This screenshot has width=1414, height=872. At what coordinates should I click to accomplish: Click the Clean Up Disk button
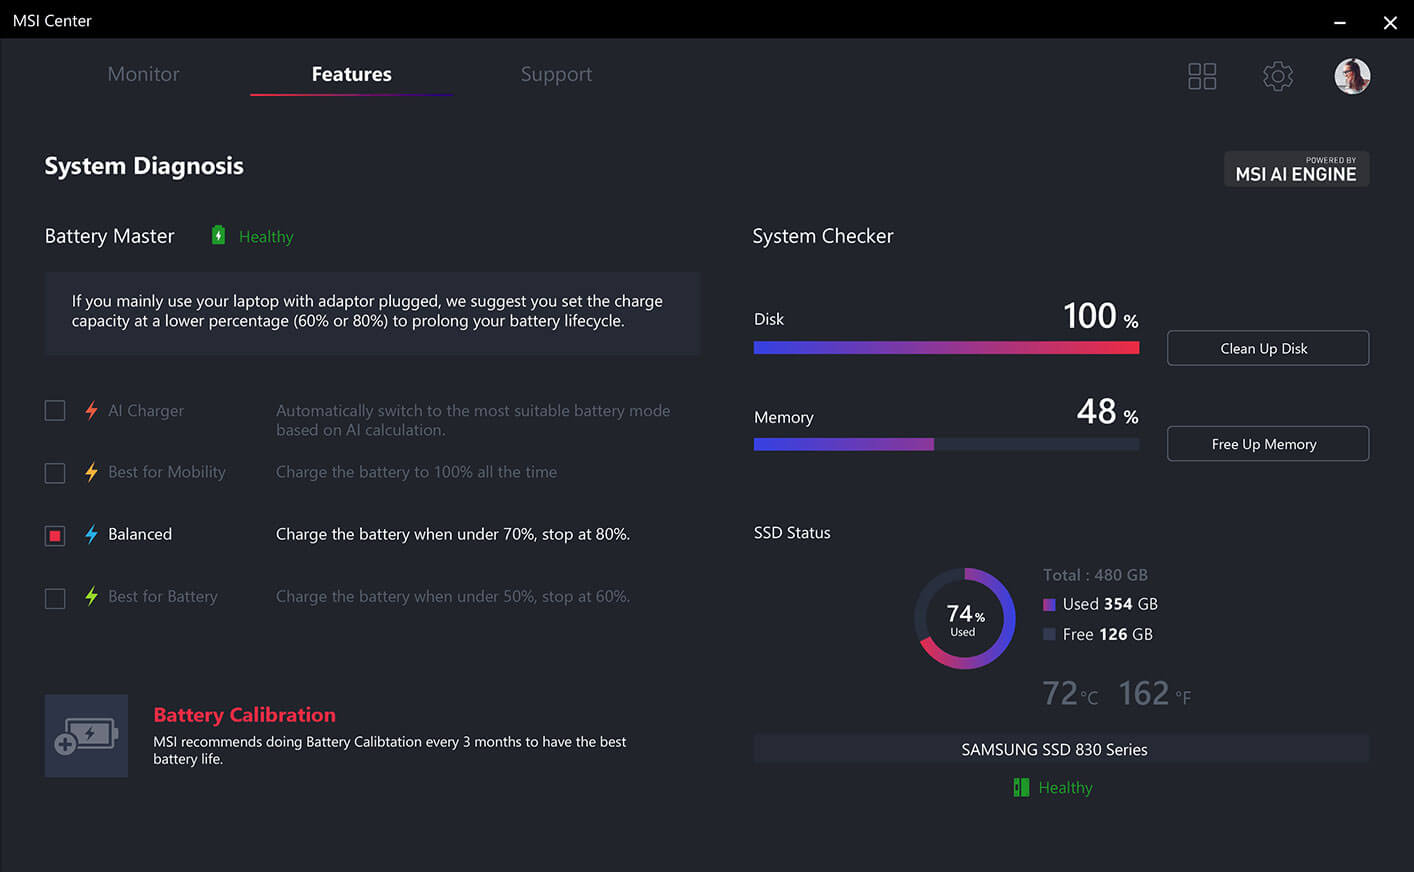click(1267, 348)
